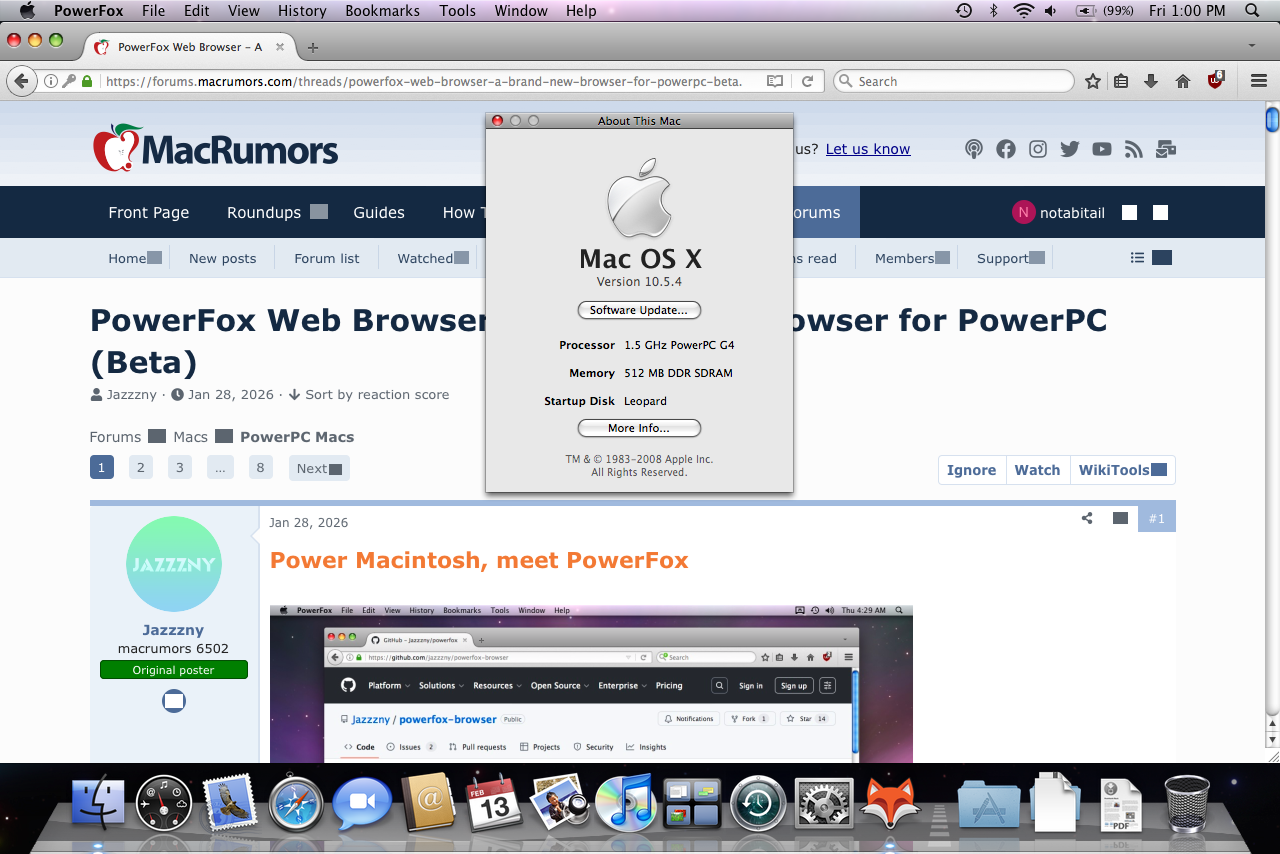Image resolution: width=1280 pixels, height=854 pixels.
Task: Click the Jazzzny avatar on the post
Action: tap(174, 564)
